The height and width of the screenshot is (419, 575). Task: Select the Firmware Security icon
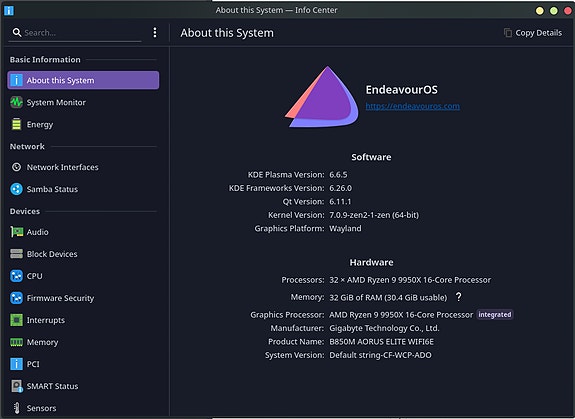click(16, 298)
